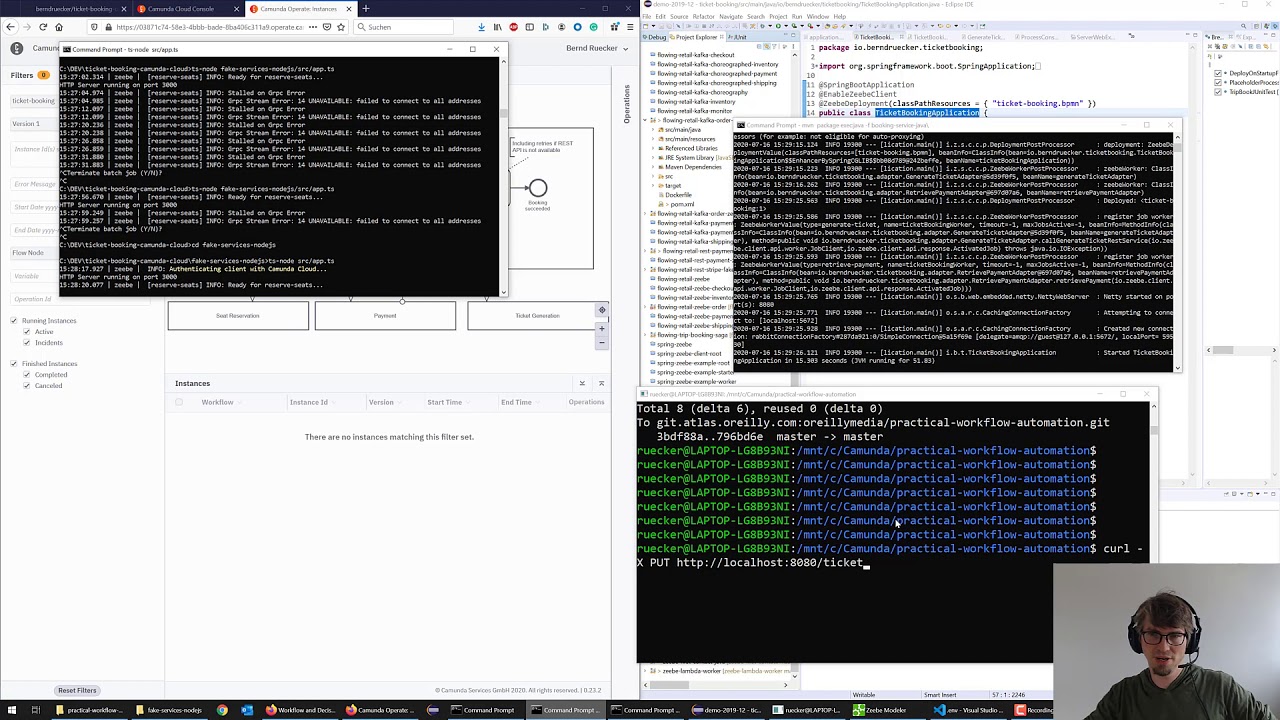Open the Bernd Ruecker user dropdown
Screen dimensions: 1280x720
595,48
